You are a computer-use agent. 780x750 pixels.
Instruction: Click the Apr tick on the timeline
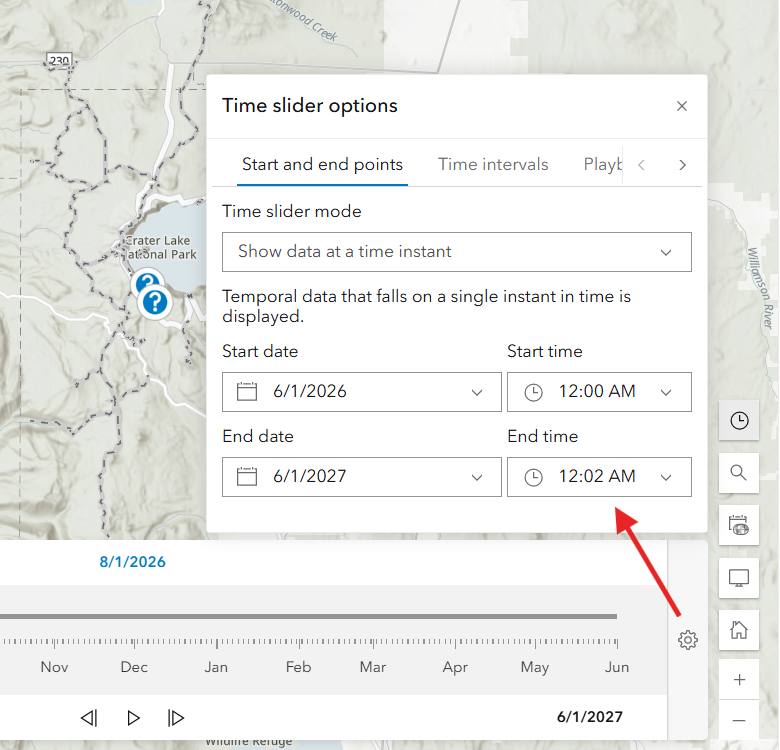click(455, 643)
